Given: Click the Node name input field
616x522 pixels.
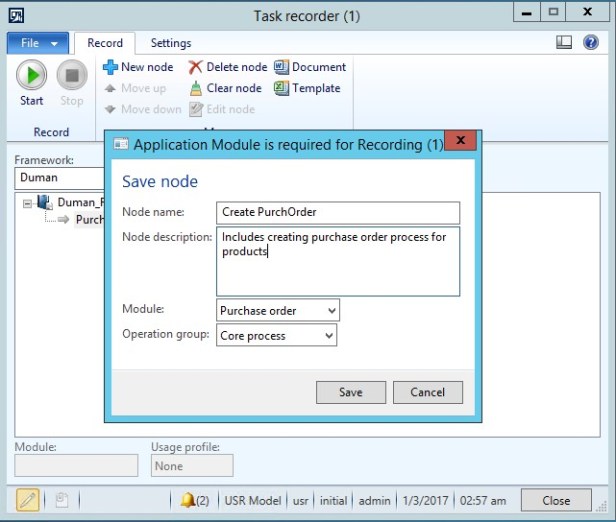Looking at the screenshot, I should point(337,212).
